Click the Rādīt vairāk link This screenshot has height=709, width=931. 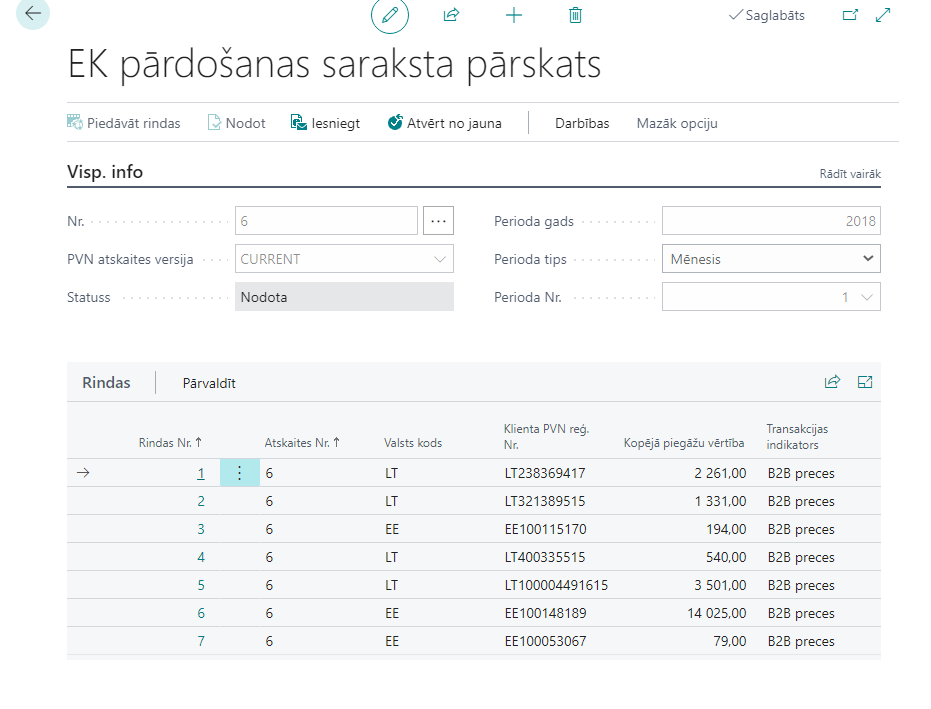tap(850, 174)
